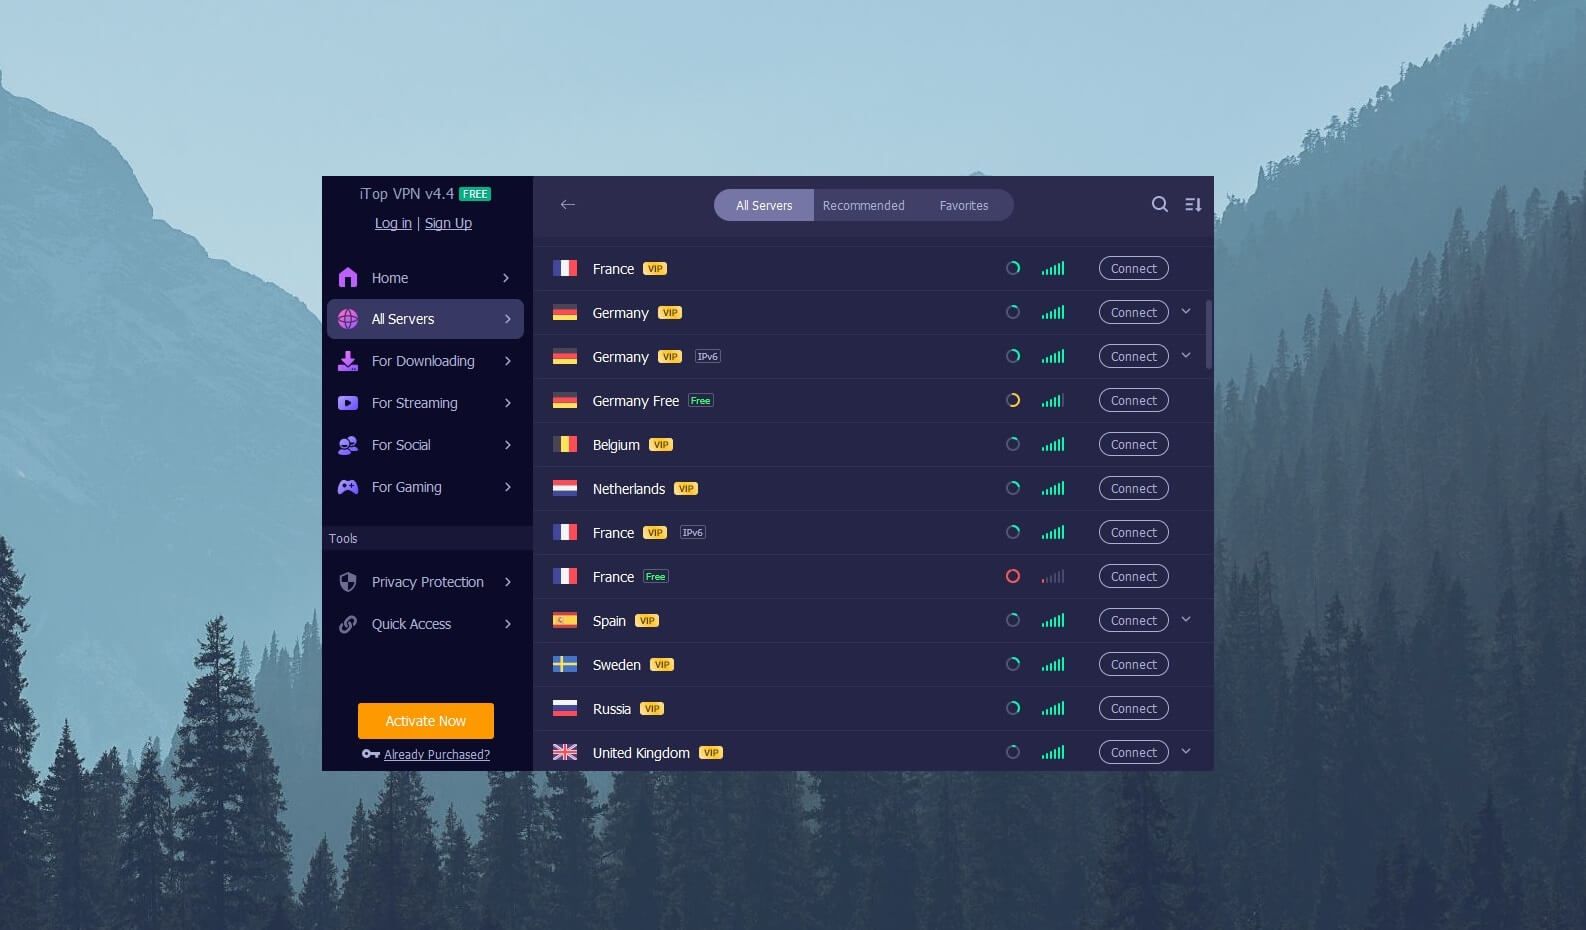Click the server list scrollbar thumb
Image resolution: width=1586 pixels, height=930 pixels.
pos(1209,334)
